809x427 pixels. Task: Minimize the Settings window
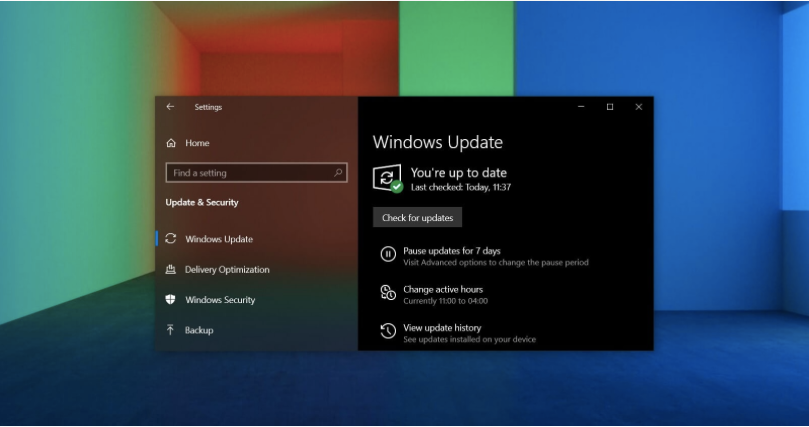click(581, 107)
